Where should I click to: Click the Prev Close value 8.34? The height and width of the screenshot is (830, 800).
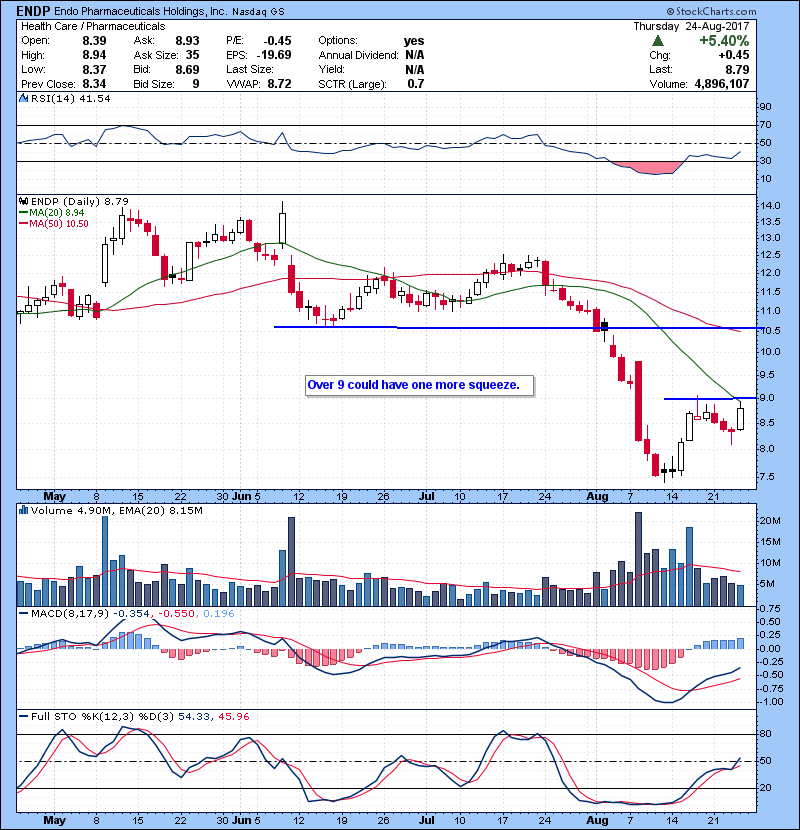pos(94,84)
